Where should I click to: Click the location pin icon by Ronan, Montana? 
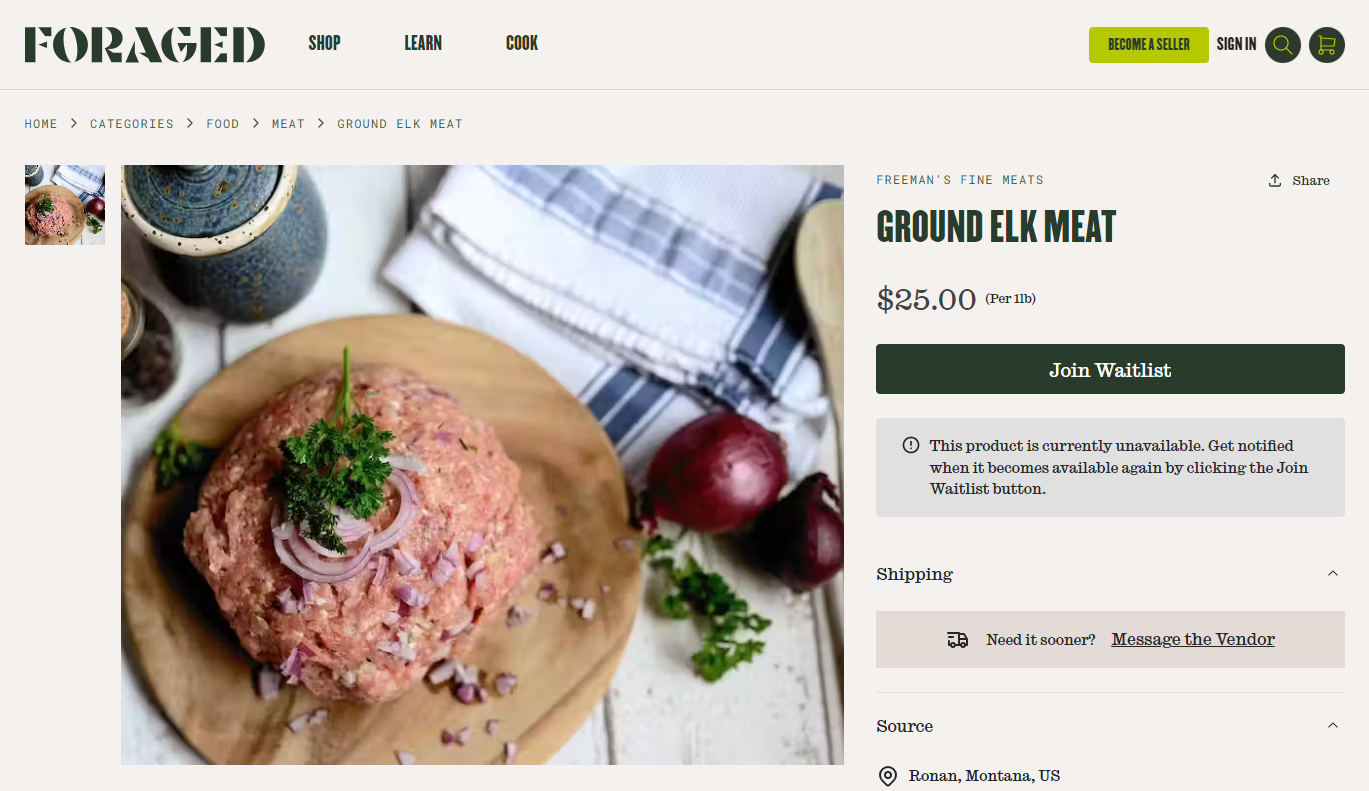click(887, 776)
